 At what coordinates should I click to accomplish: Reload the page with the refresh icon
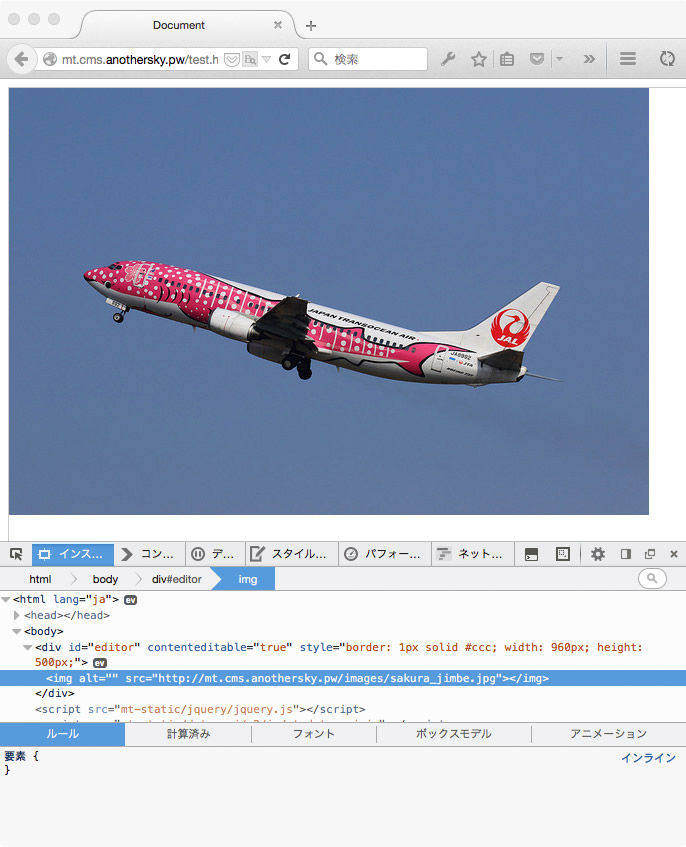point(285,59)
